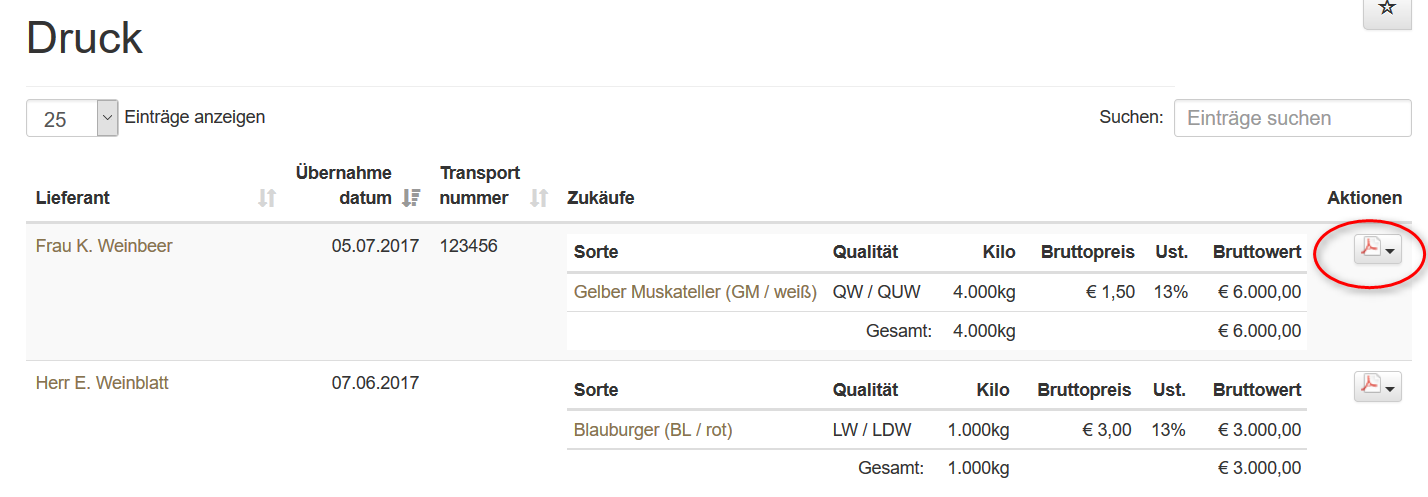Open PDF for Herr E. Weinblatt's row

(x=1370, y=386)
